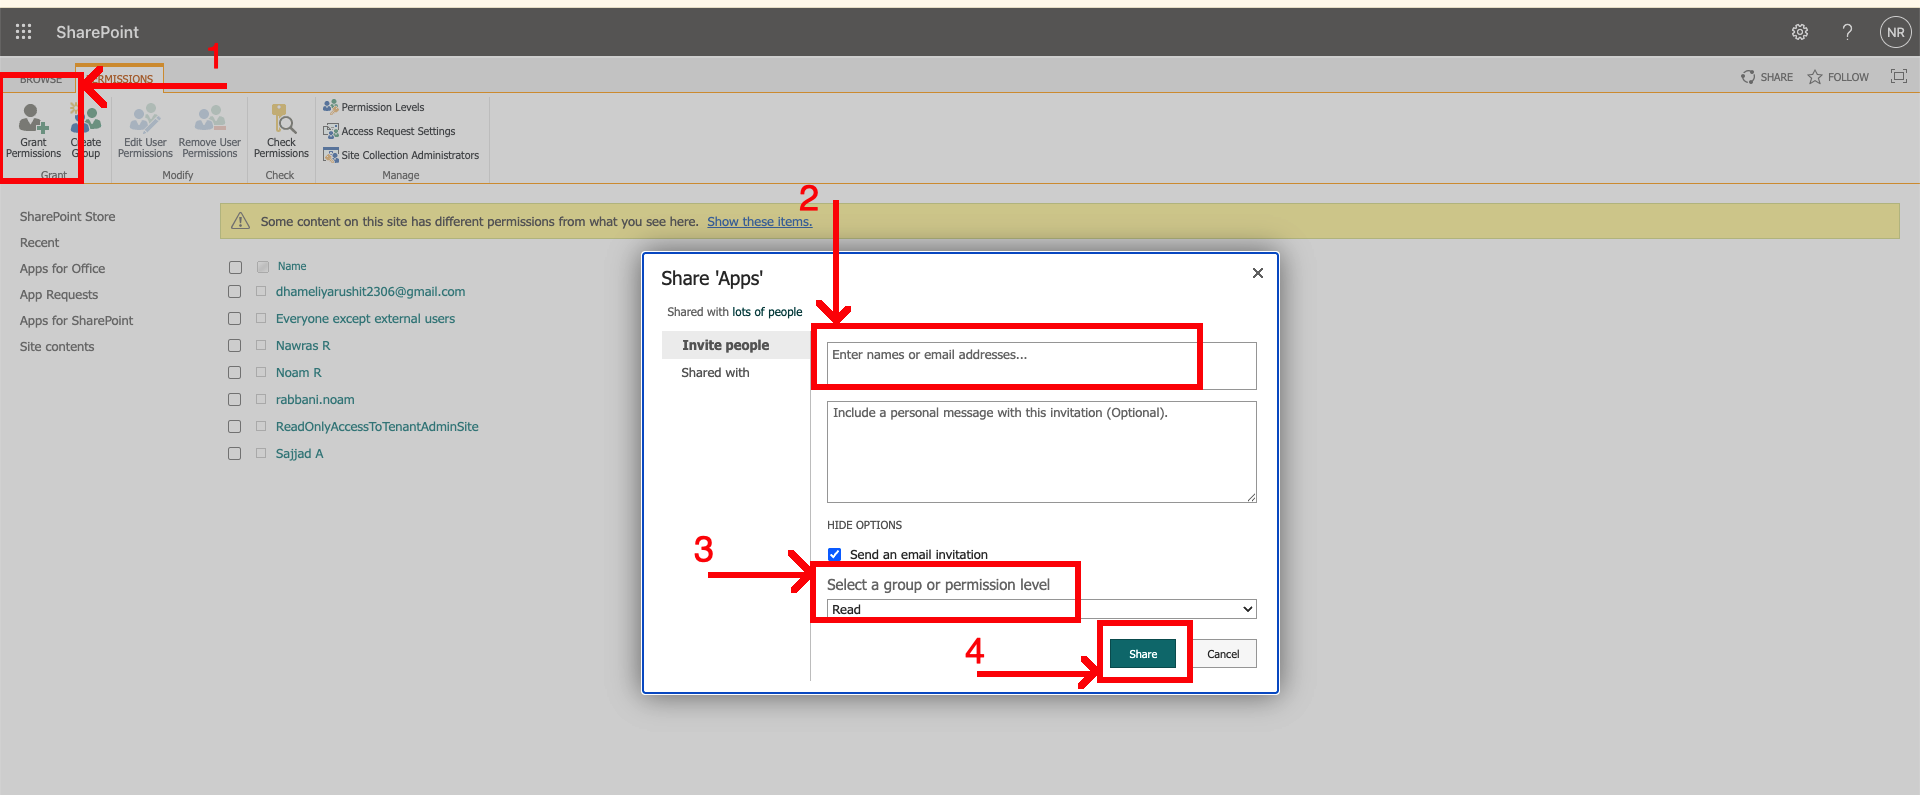Viewport: 1920px width, 795px height.
Task: Click the personal message text area
Action: click(x=1041, y=452)
